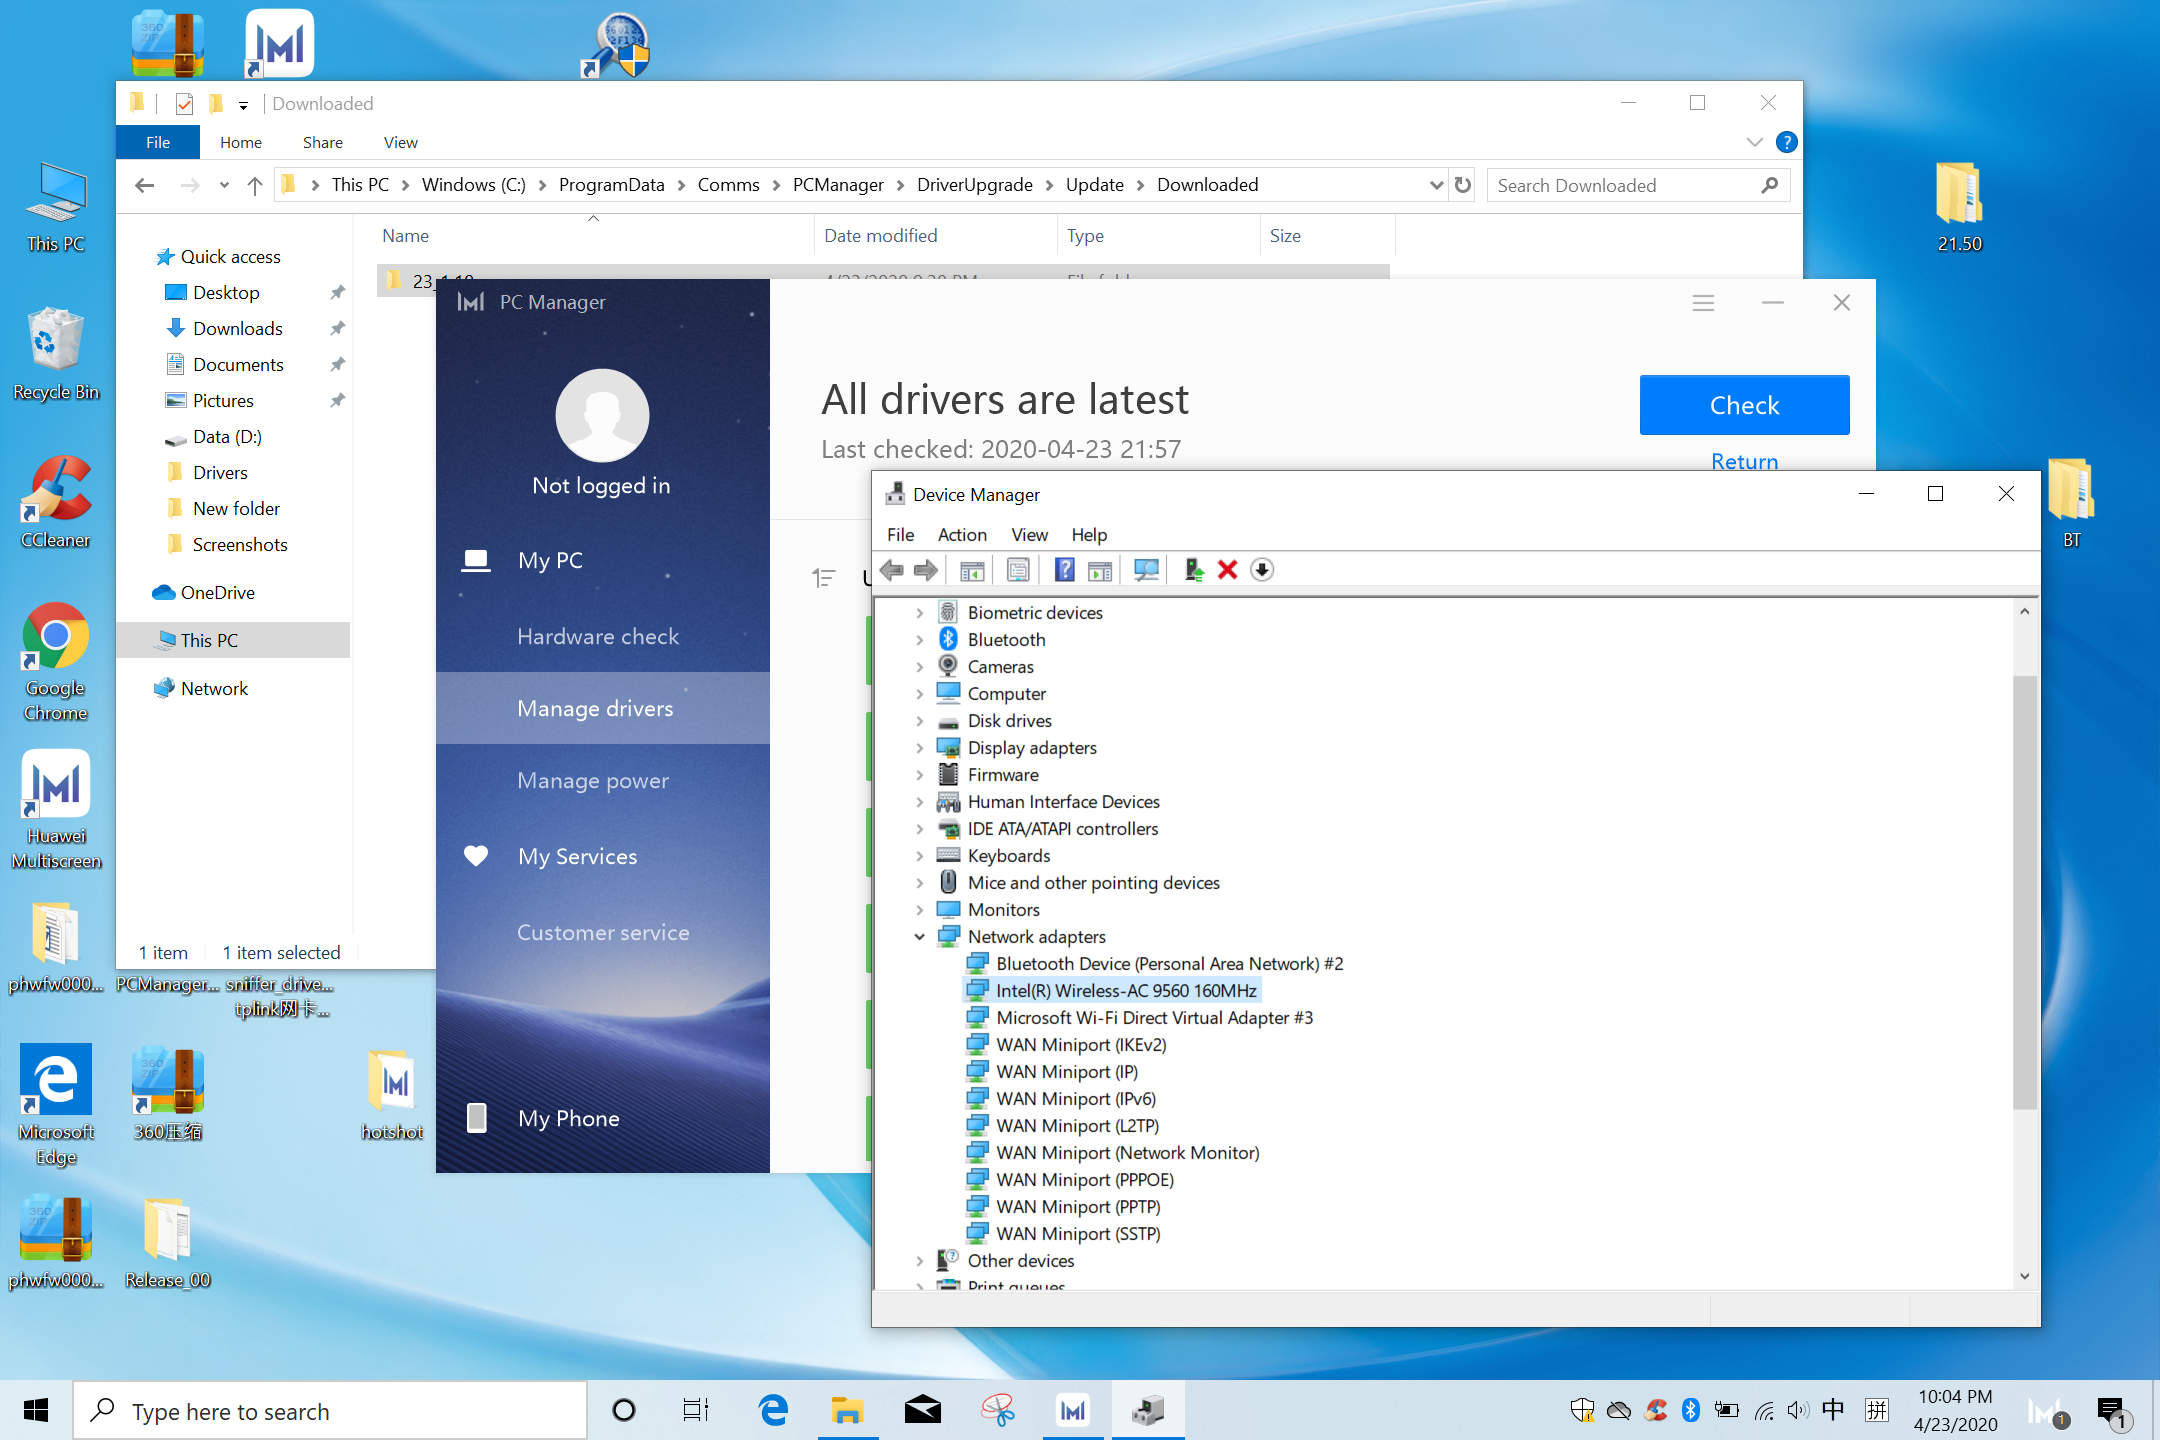Click the update driver icon in Device Manager toolbar
Image resolution: width=2160 pixels, height=1440 pixels.
1192,569
